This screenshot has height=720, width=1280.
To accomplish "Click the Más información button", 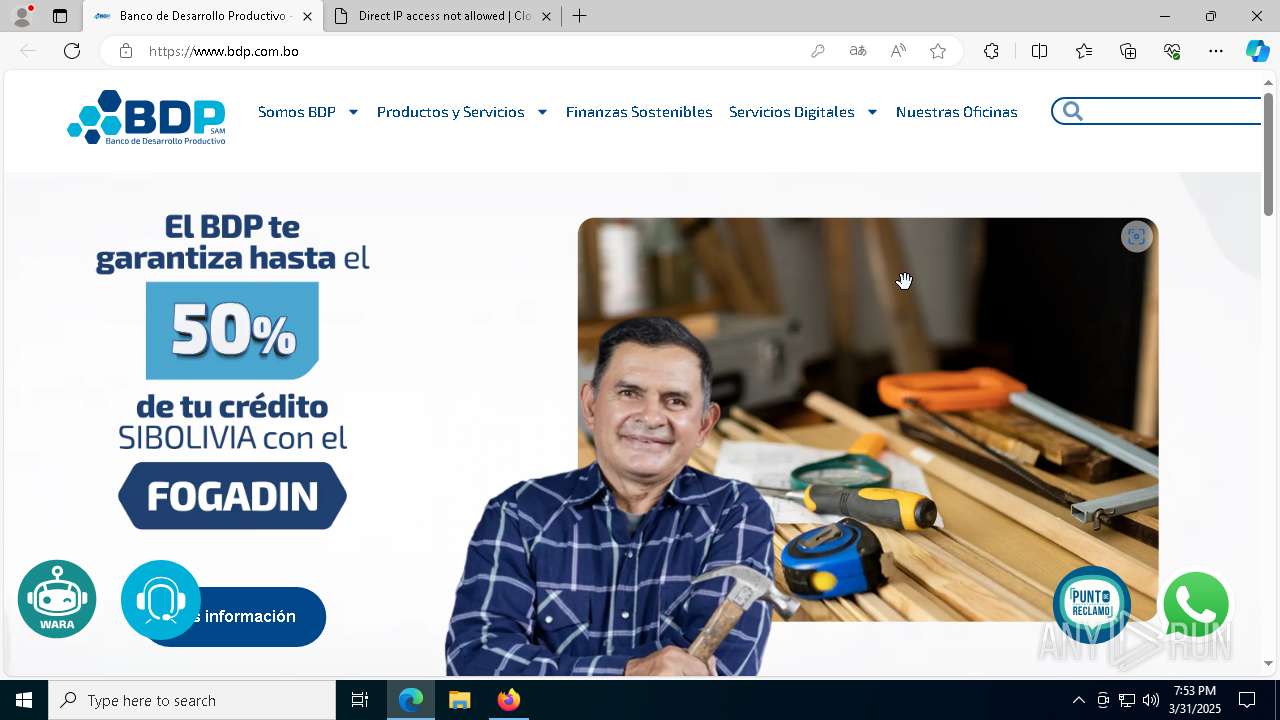I will click(x=235, y=617).
